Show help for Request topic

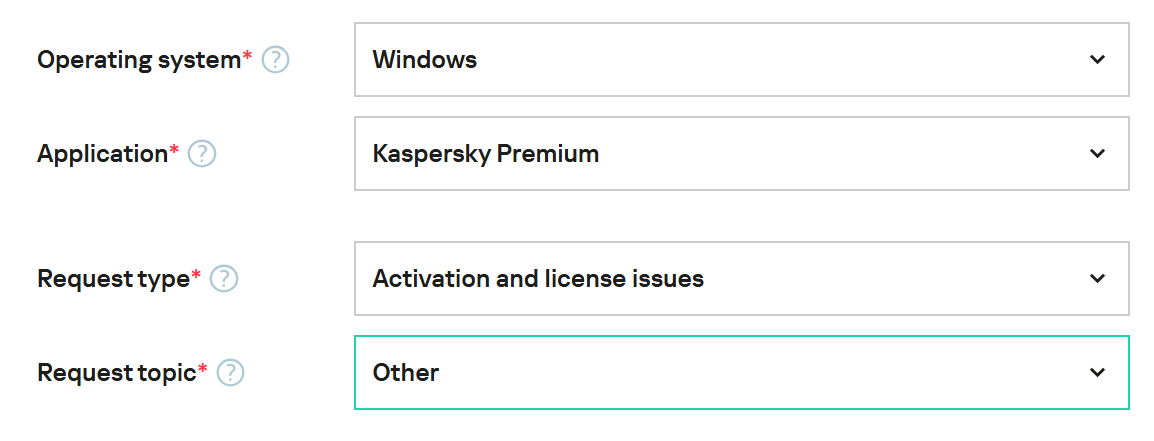[x=231, y=373]
